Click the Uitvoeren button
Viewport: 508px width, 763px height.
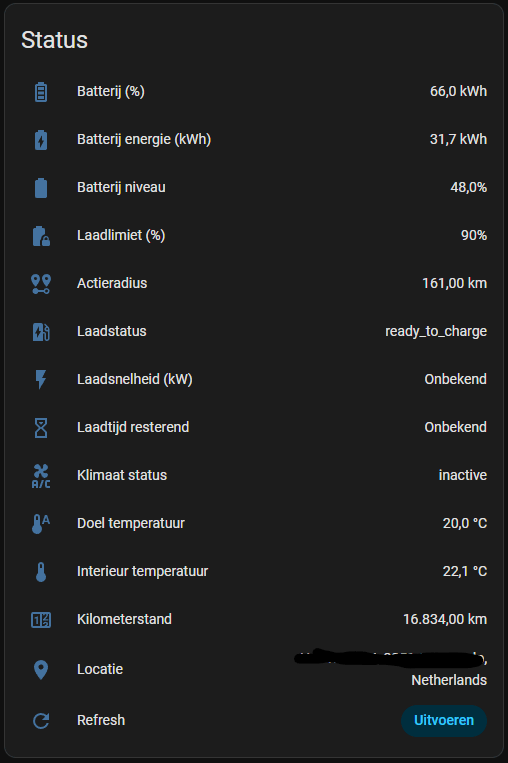coord(444,721)
